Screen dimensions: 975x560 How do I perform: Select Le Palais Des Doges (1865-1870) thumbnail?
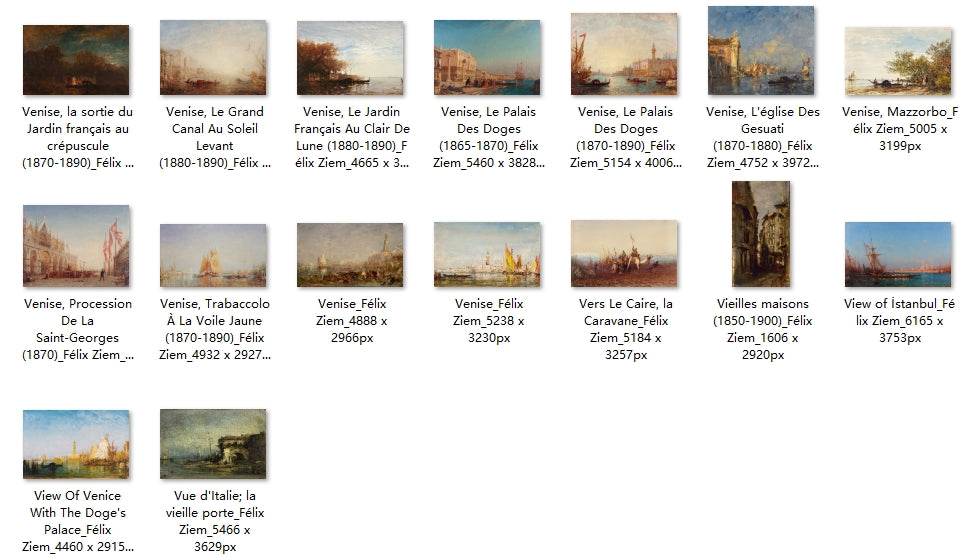coord(487,58)
